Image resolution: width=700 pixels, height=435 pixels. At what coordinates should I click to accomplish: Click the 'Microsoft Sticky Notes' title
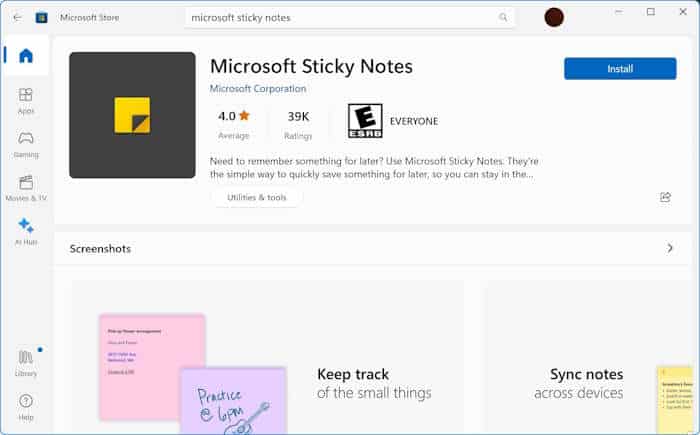(311, 67)
